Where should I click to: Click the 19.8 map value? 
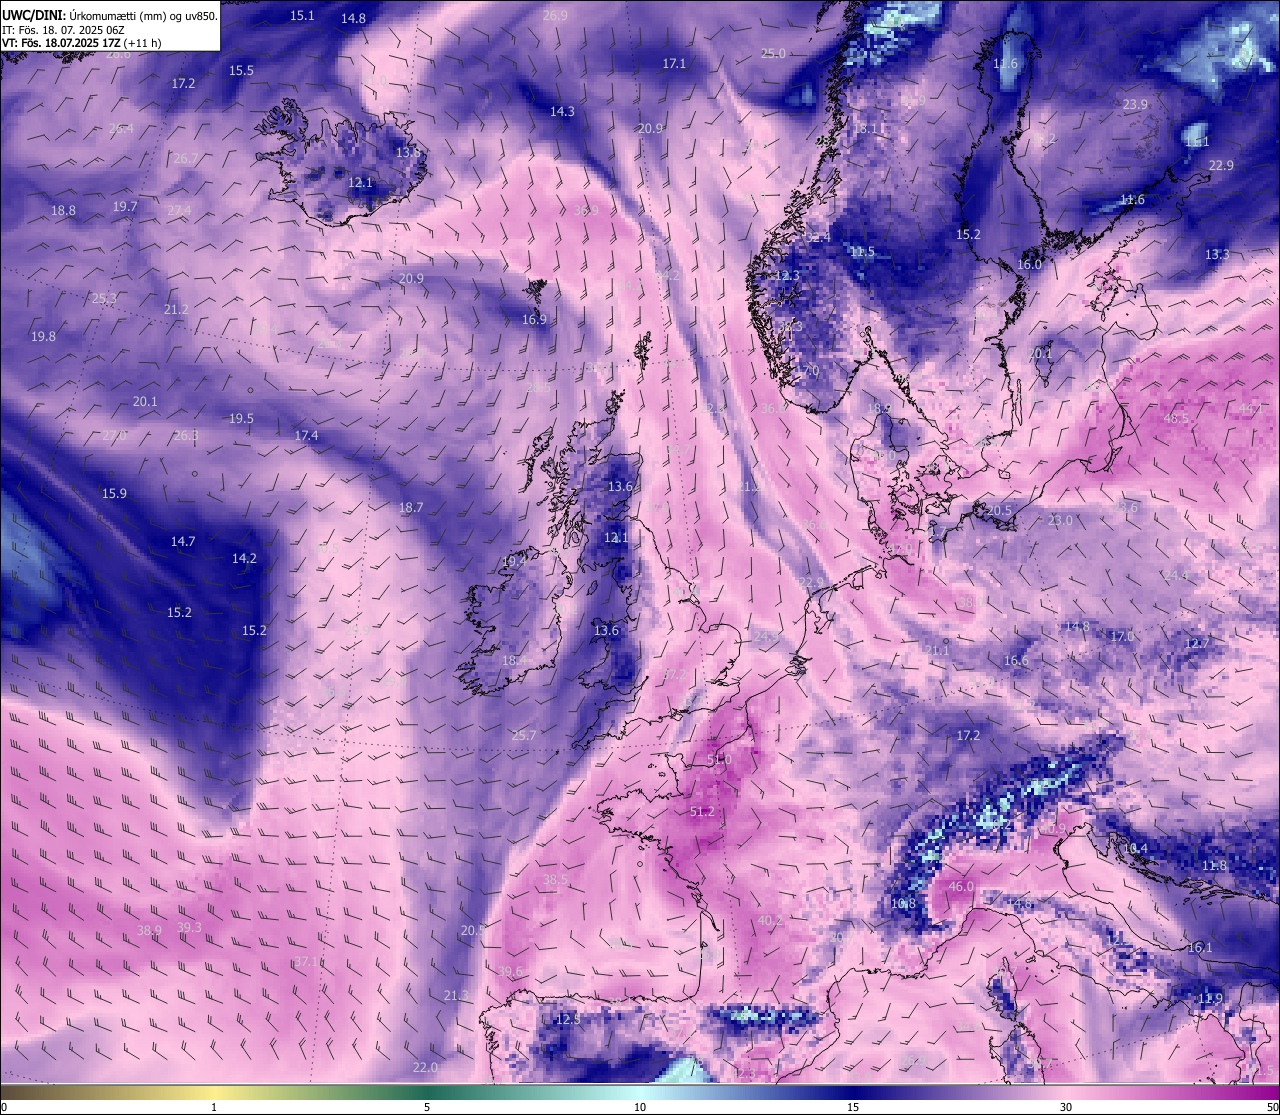(x=43, y=336)
